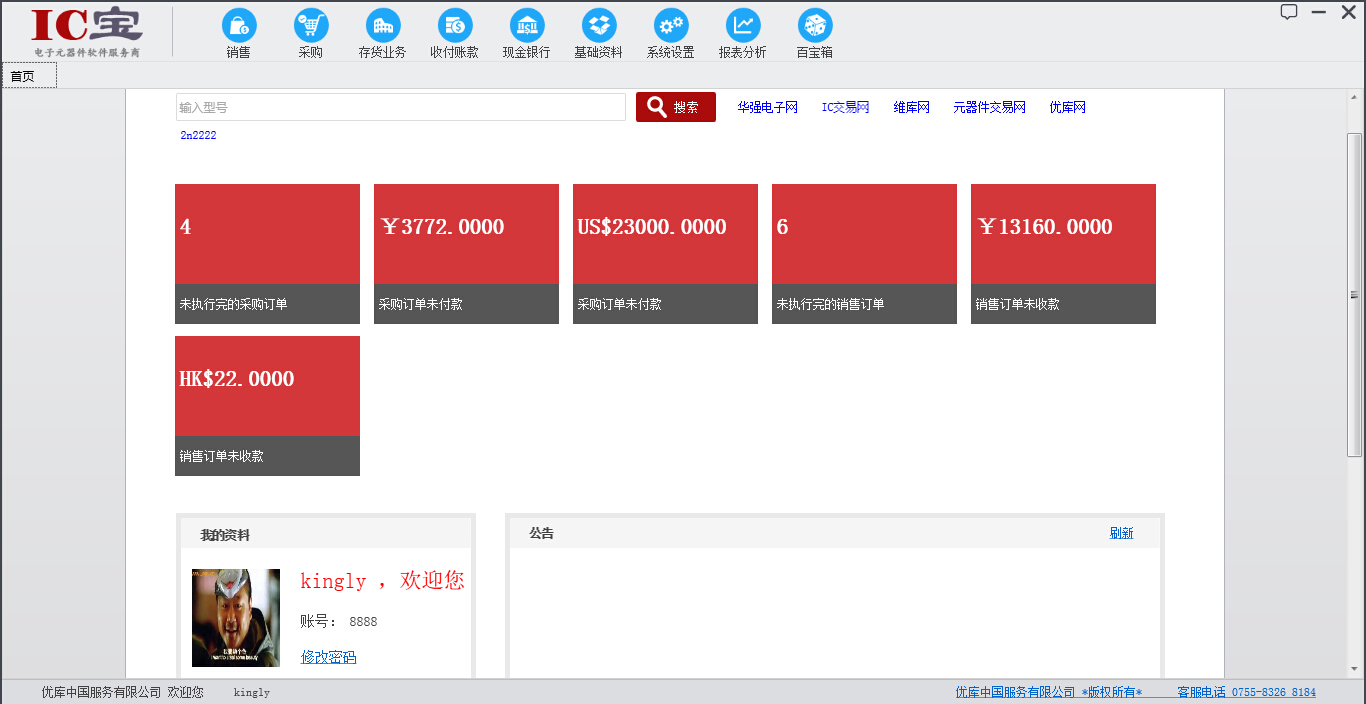Click the 客服电话 0755-8326 8184 link
This screenshot has width=1366, height=704.
(x=1246, y=692)
